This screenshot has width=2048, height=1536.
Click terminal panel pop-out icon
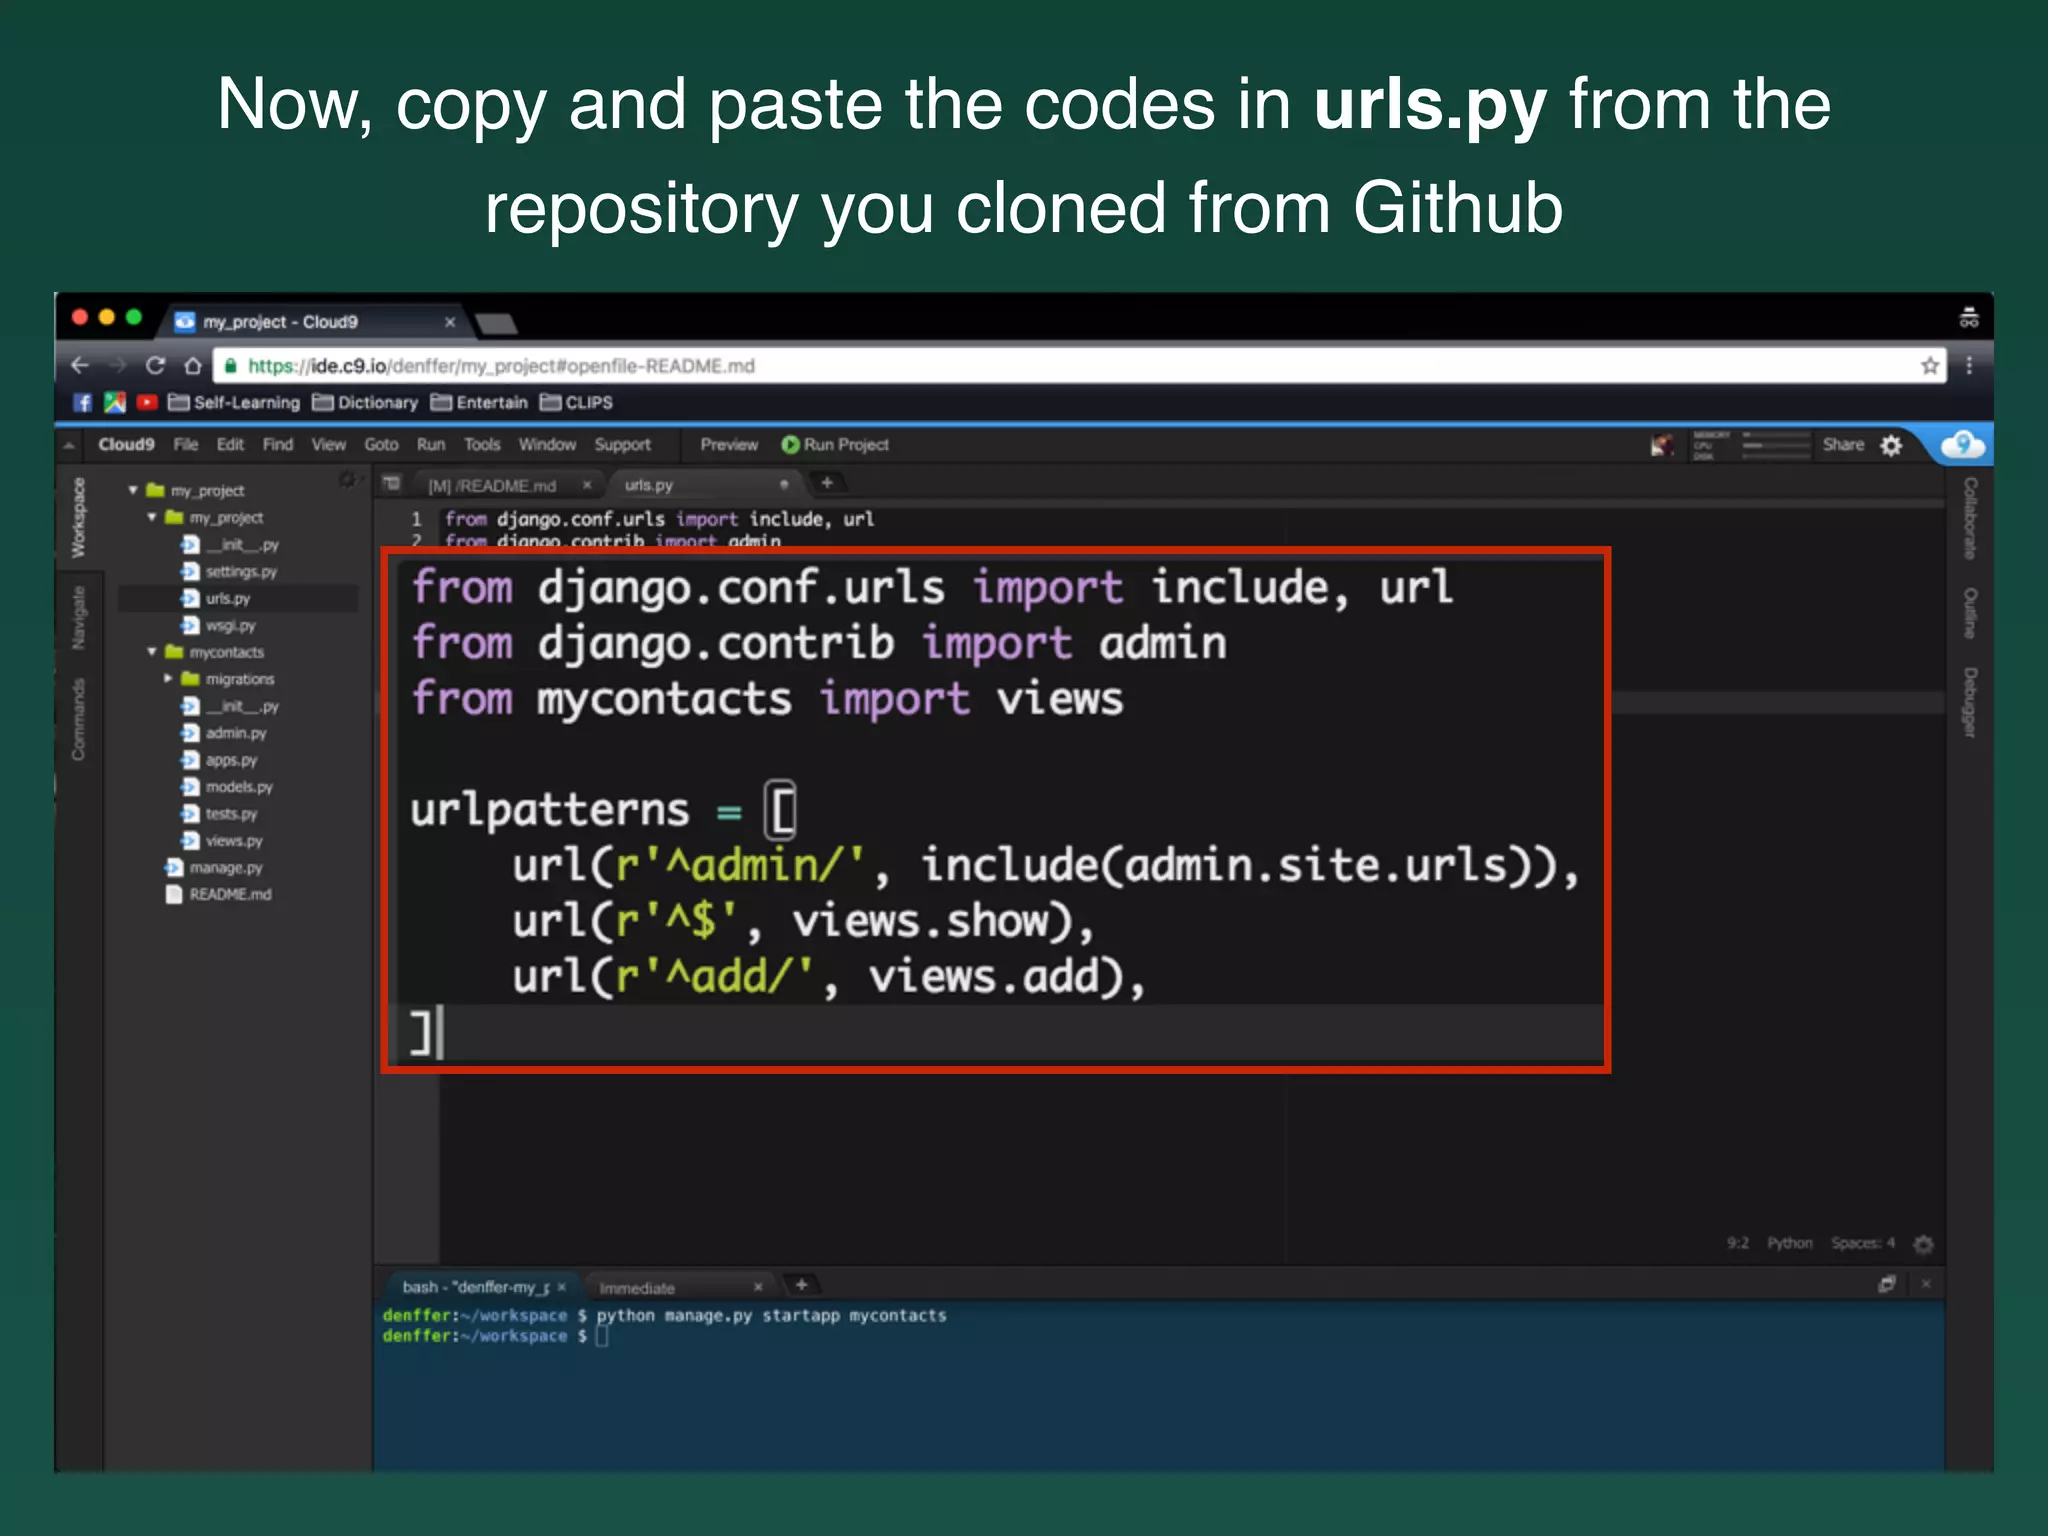1887,1284
